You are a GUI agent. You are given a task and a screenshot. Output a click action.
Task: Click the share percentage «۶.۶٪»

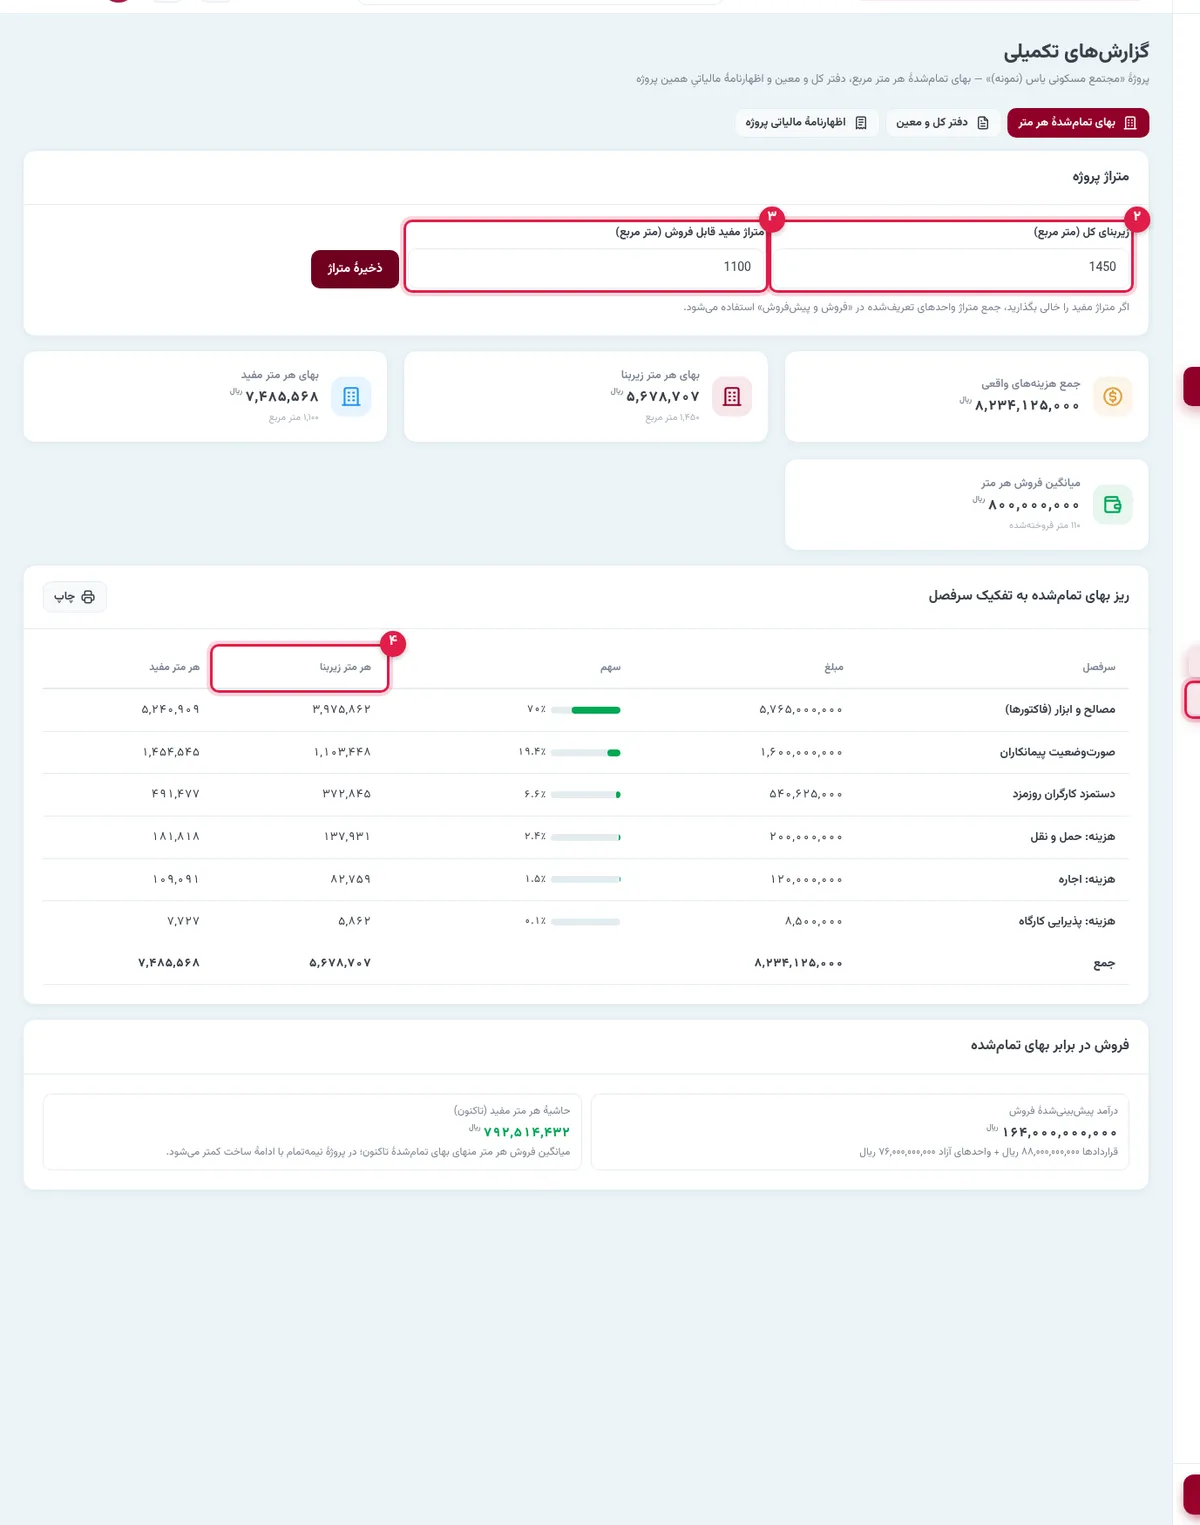pyautogui.click(x=535, y=794)
